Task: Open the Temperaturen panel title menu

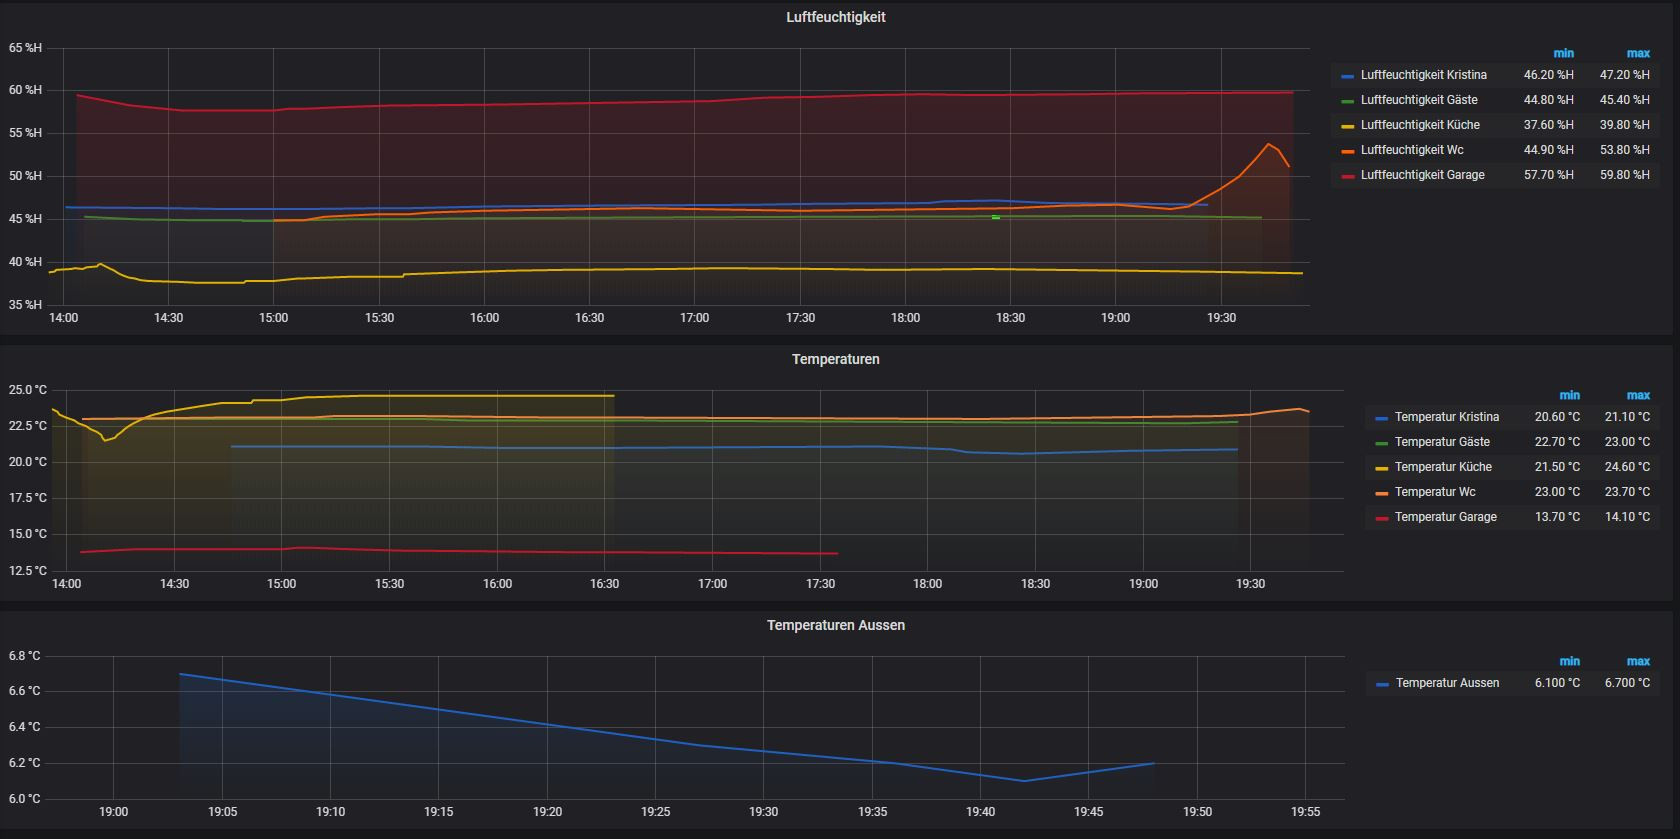Action: (835, 359)
